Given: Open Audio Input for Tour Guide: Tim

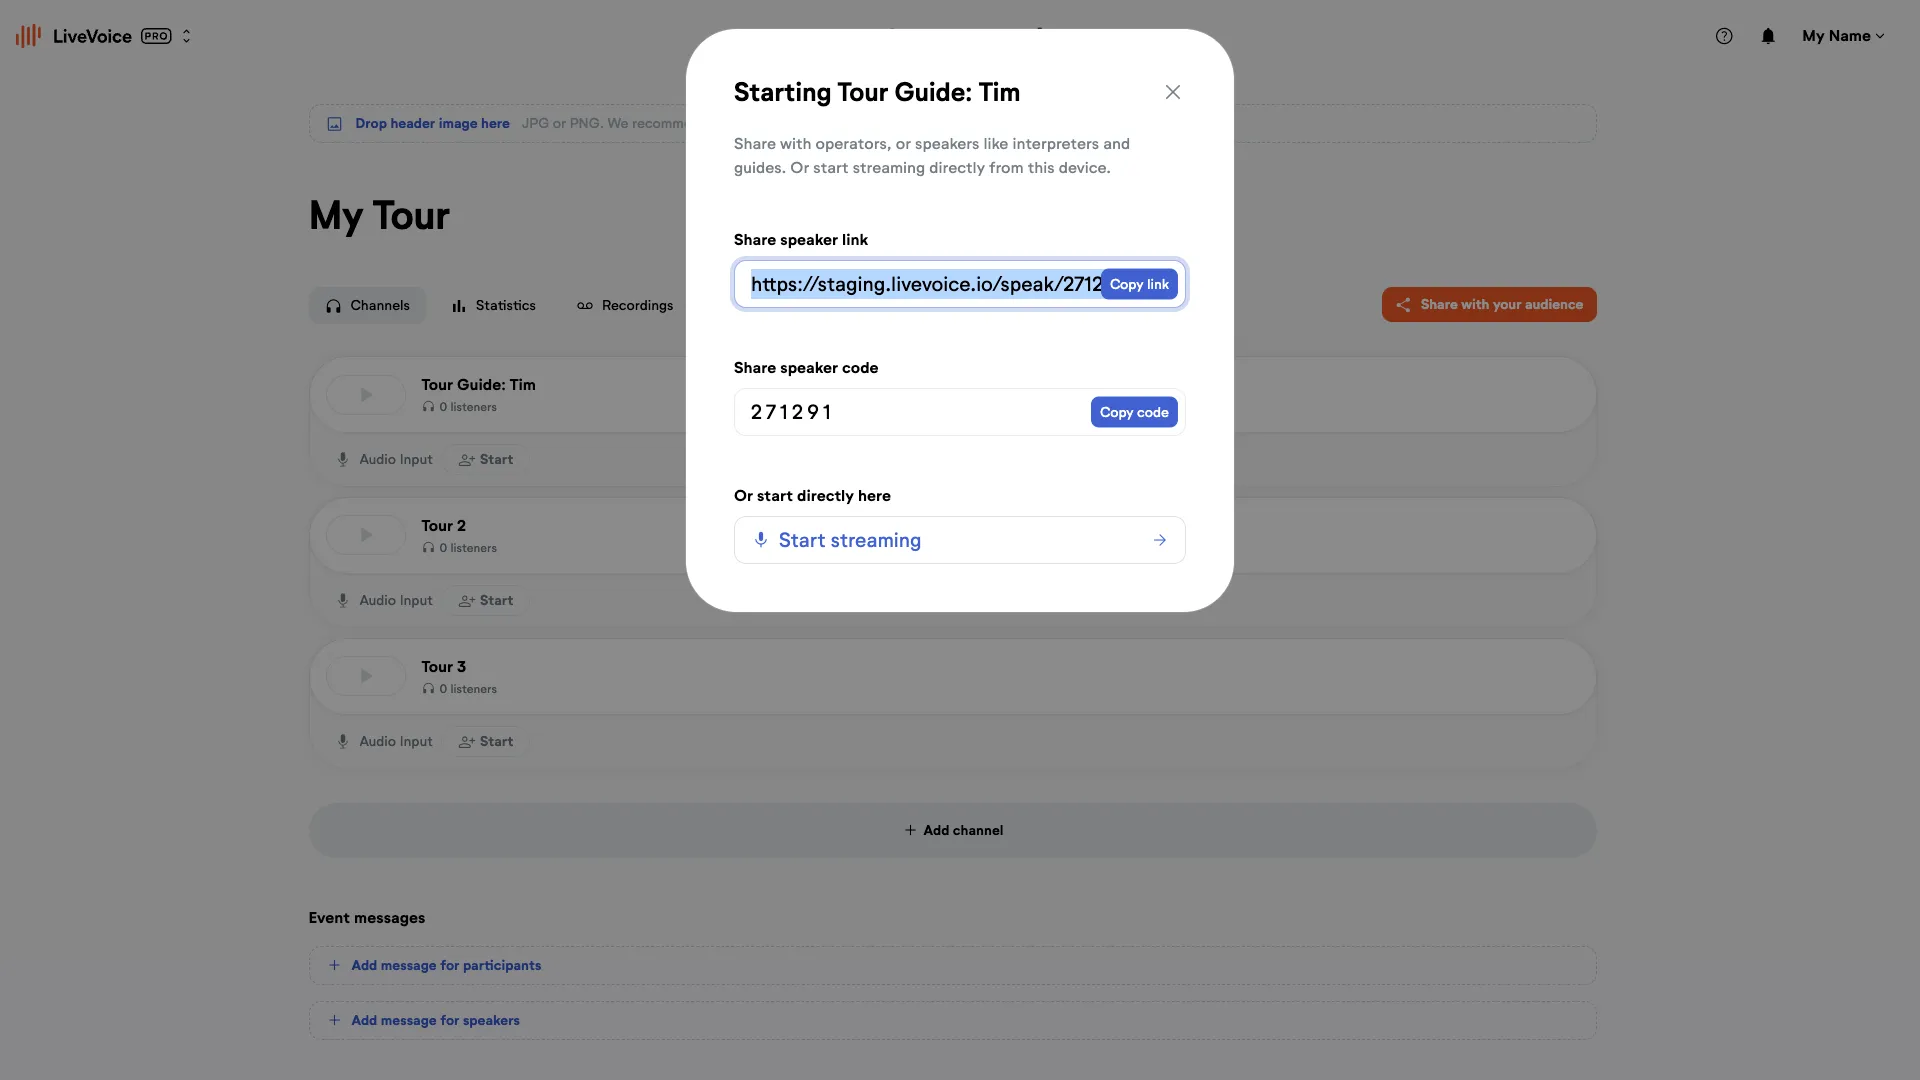Looking at the screenshot, I should [385, 460].
